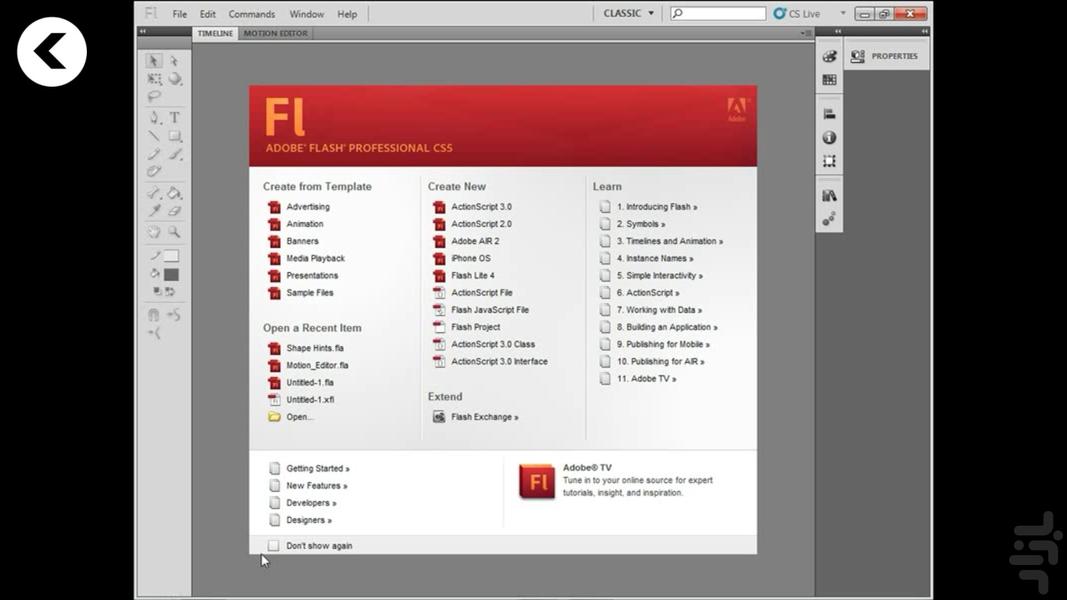Open the Swatches panel icon
This screenshot has height=600, width=1067.
tap(829, 80)
